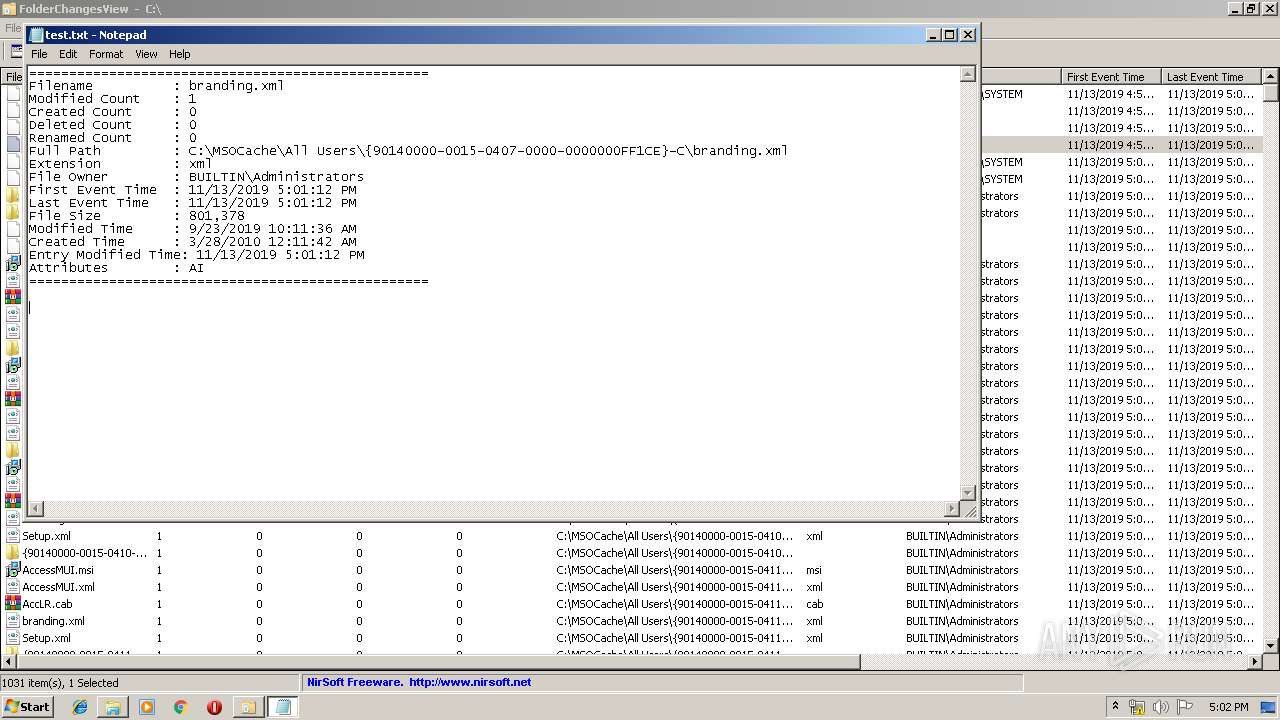The height and width of the screenshot is (720, 1280).
Task: Select the {90140000-0015-0410 folder icon
Action: [13, 553]
